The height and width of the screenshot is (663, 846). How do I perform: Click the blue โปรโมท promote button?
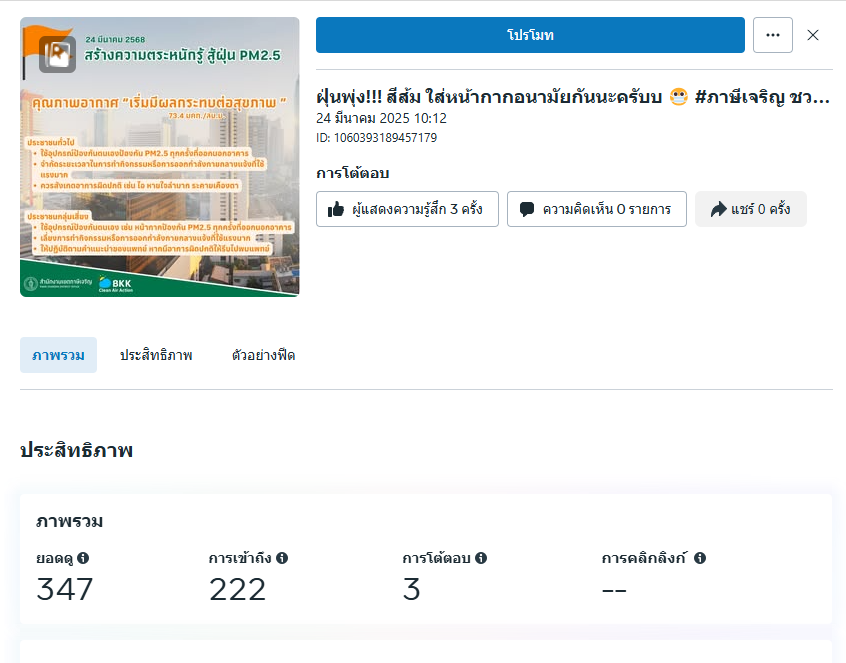530,35
